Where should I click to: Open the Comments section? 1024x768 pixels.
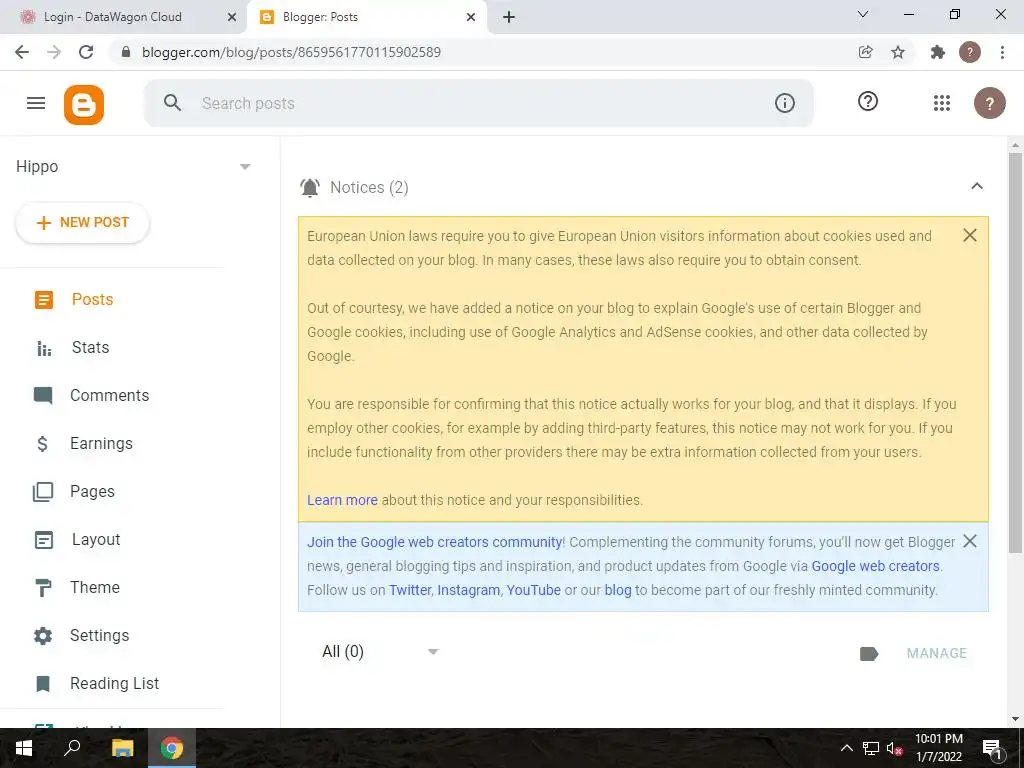[x=110, y=396]
